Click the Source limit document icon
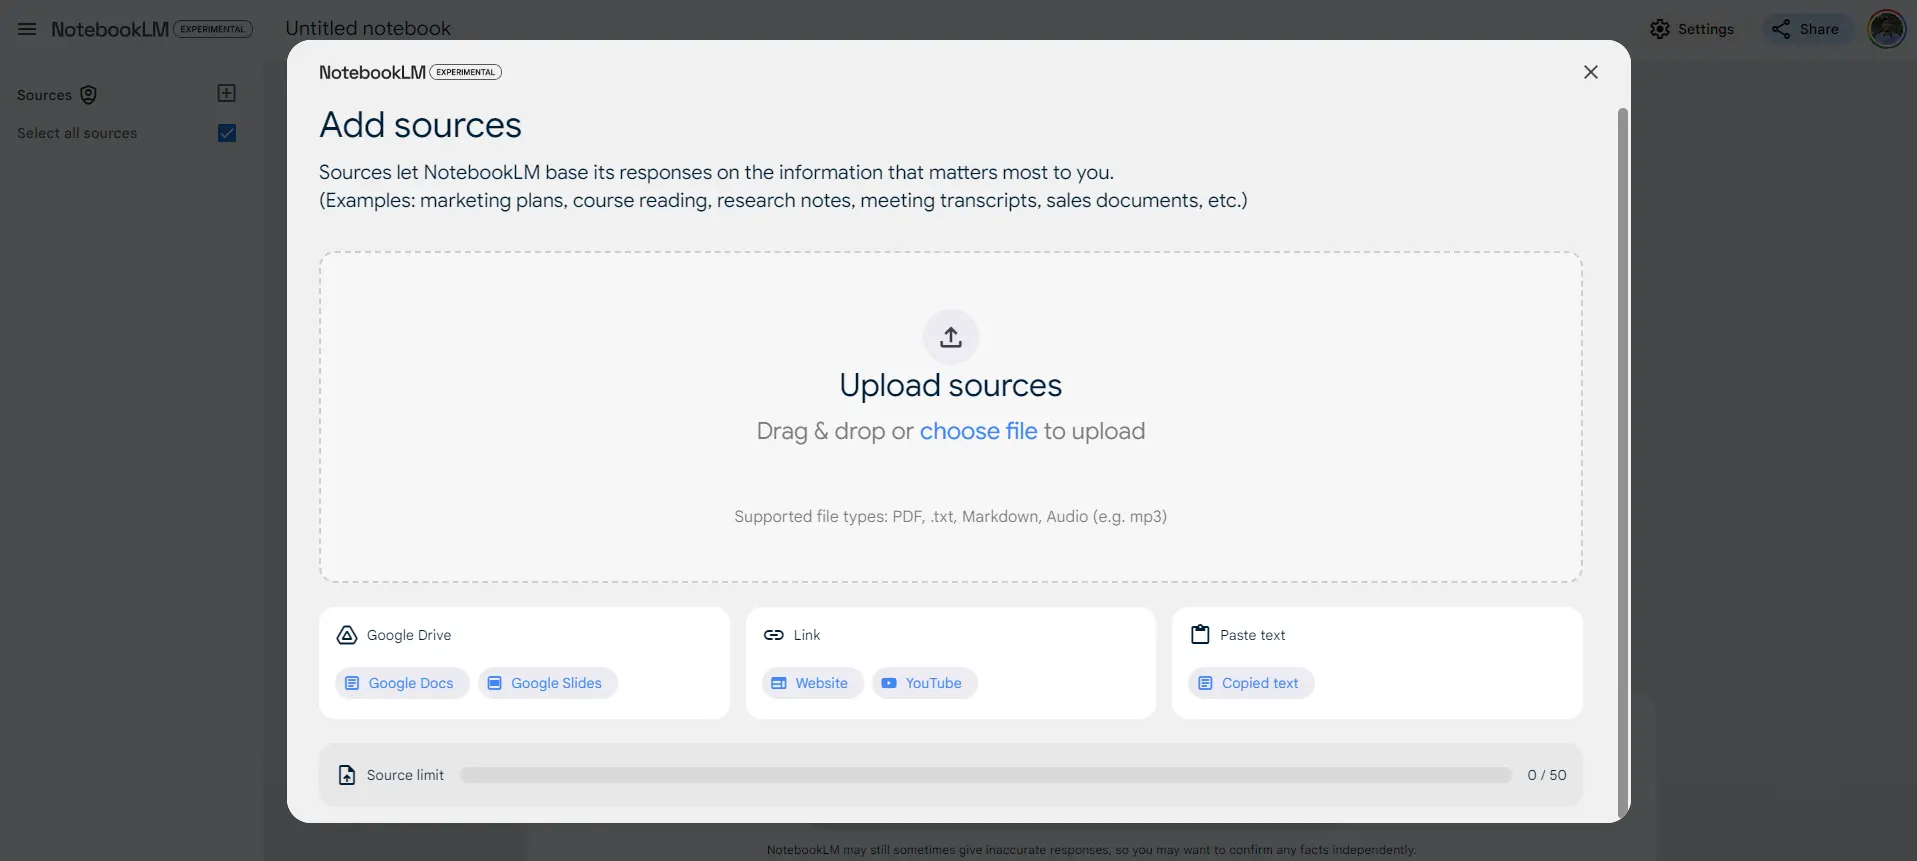 coord(347,775)
